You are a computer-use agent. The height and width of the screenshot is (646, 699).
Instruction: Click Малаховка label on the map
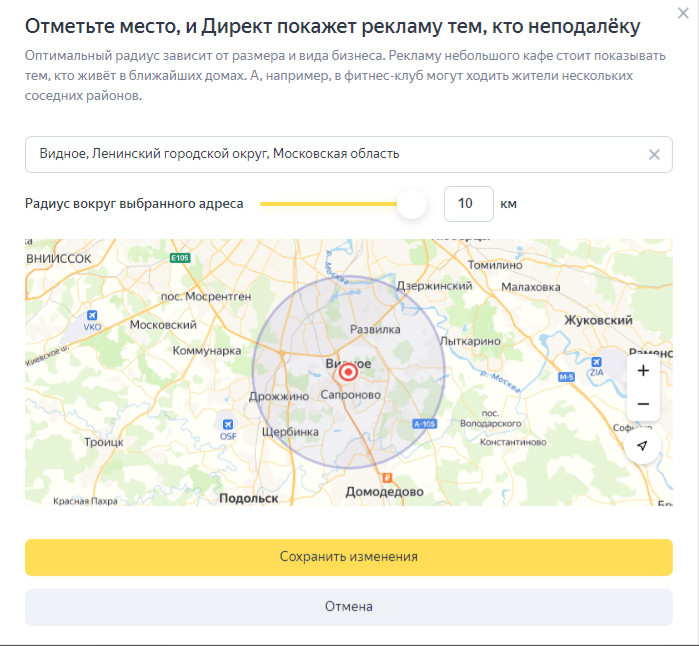coord(530,287)
